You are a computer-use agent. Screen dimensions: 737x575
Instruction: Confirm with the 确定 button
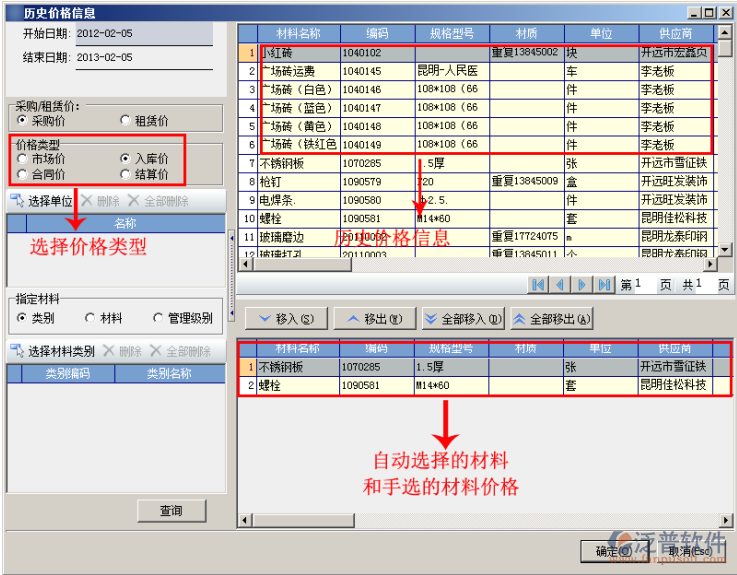point(612,550)
